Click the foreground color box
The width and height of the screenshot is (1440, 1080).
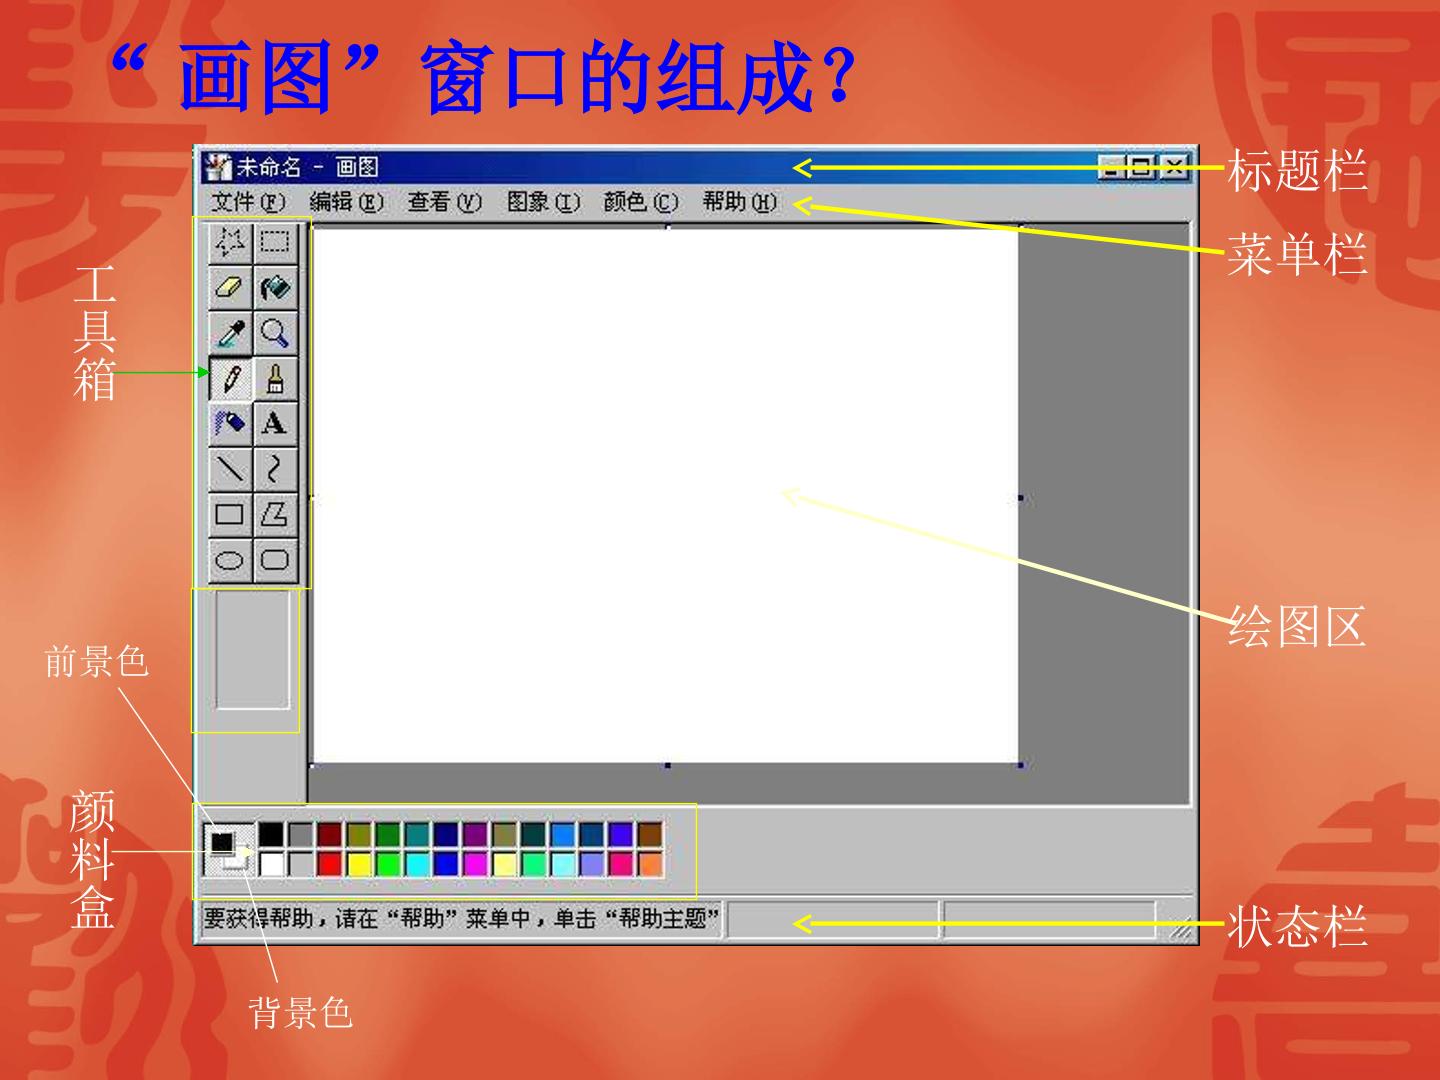[x=222, y=842]
